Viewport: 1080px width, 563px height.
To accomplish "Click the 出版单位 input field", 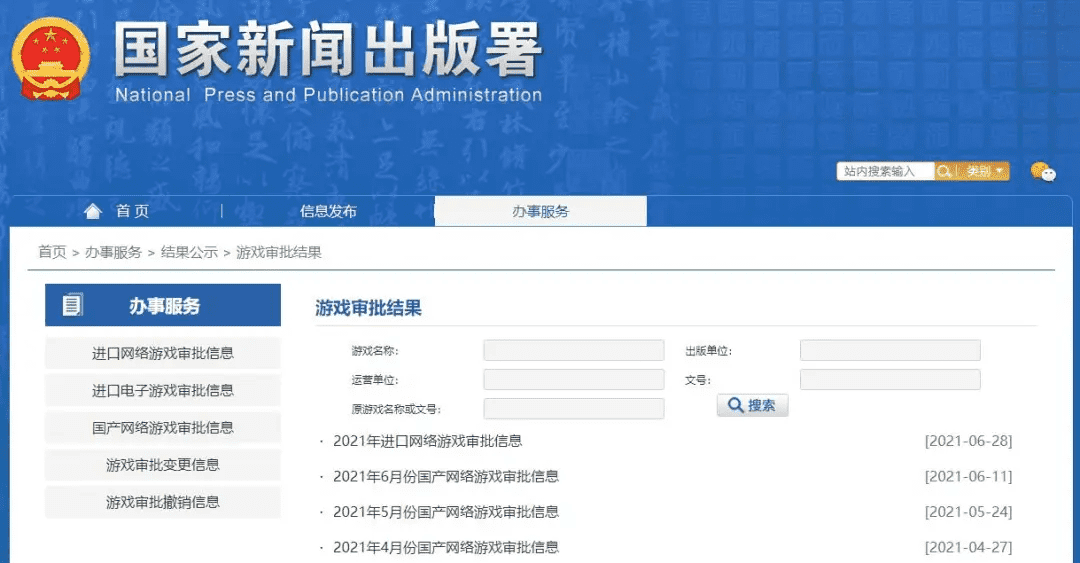I will pos(890,350).
